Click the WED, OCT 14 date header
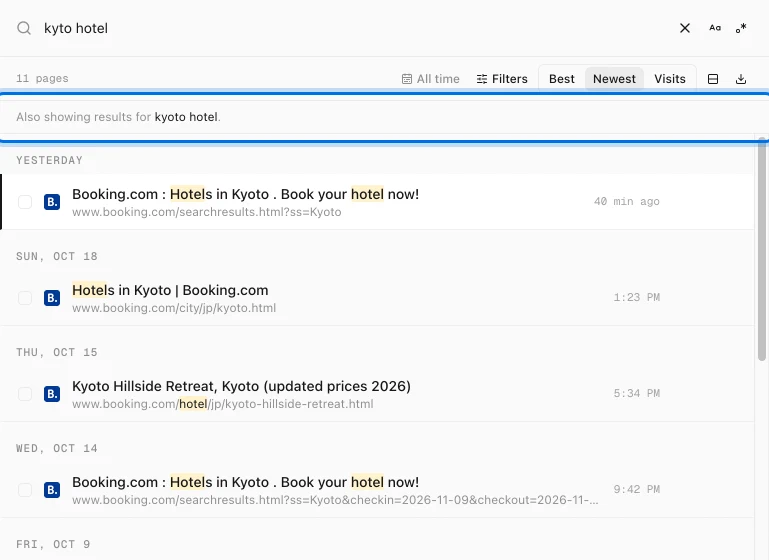Viewport: 769px width, 560px height. (56, 449)
